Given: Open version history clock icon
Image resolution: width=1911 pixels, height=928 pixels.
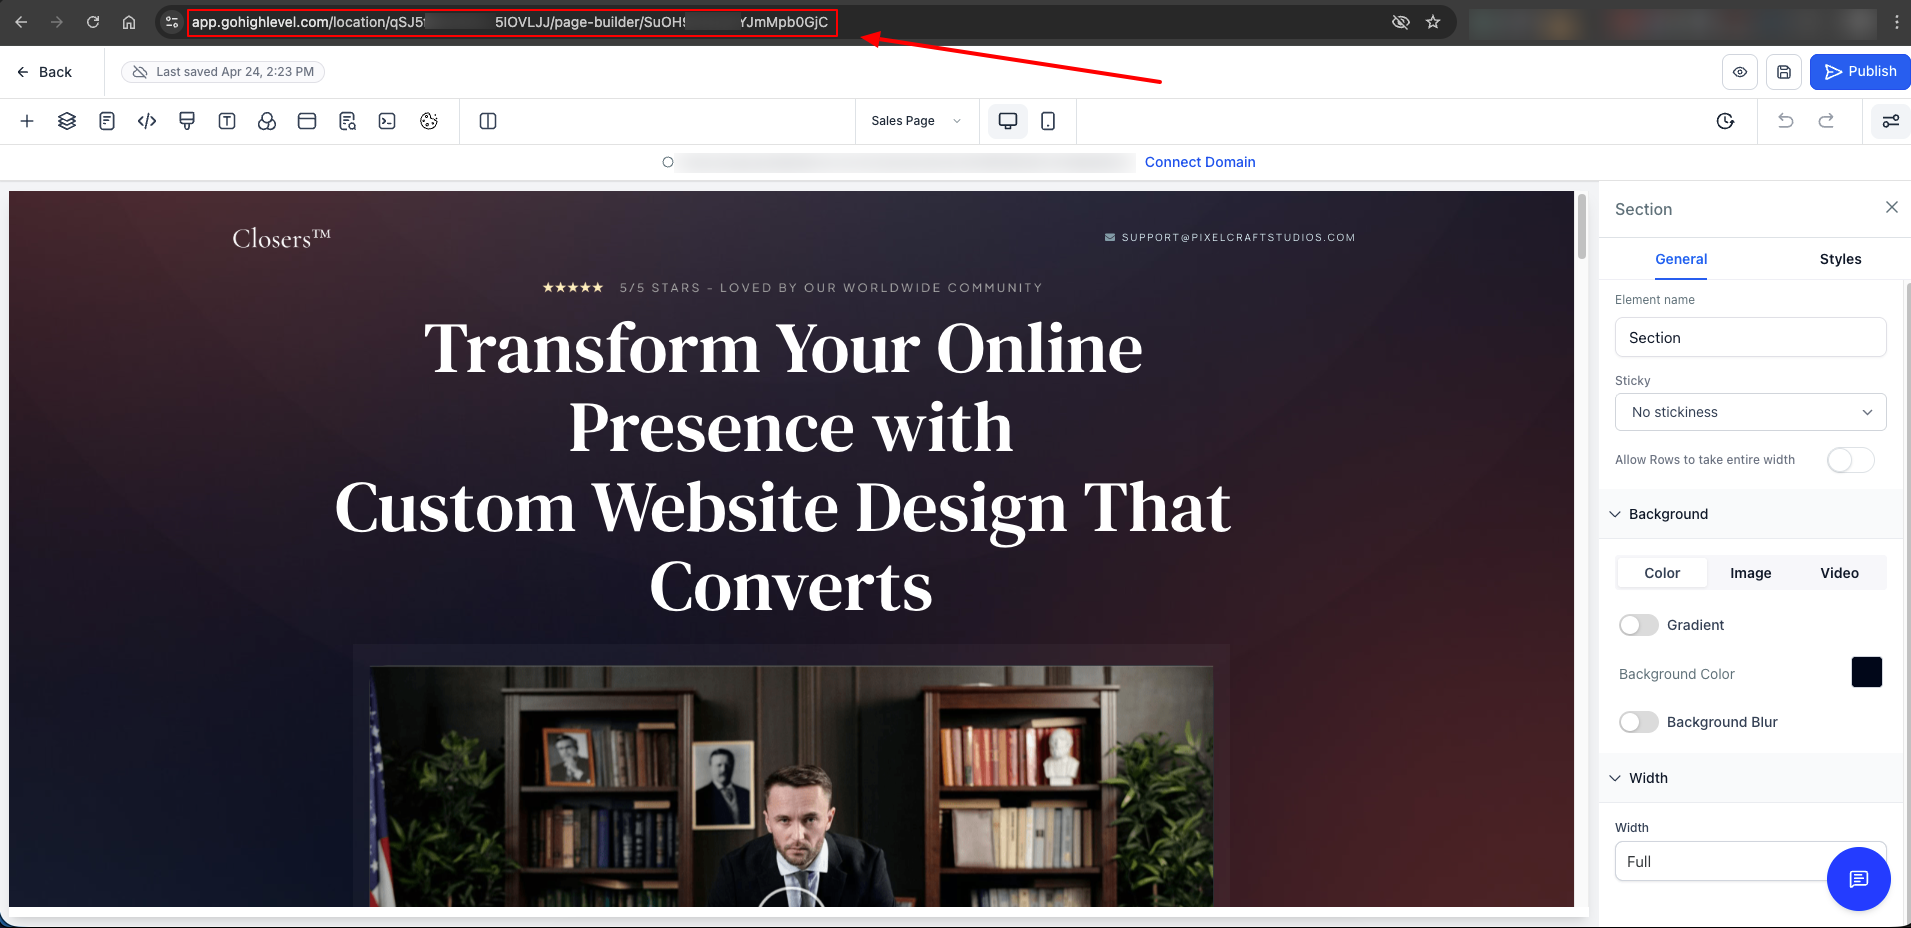Looking at the screenshot, I should coord(1725,121).
